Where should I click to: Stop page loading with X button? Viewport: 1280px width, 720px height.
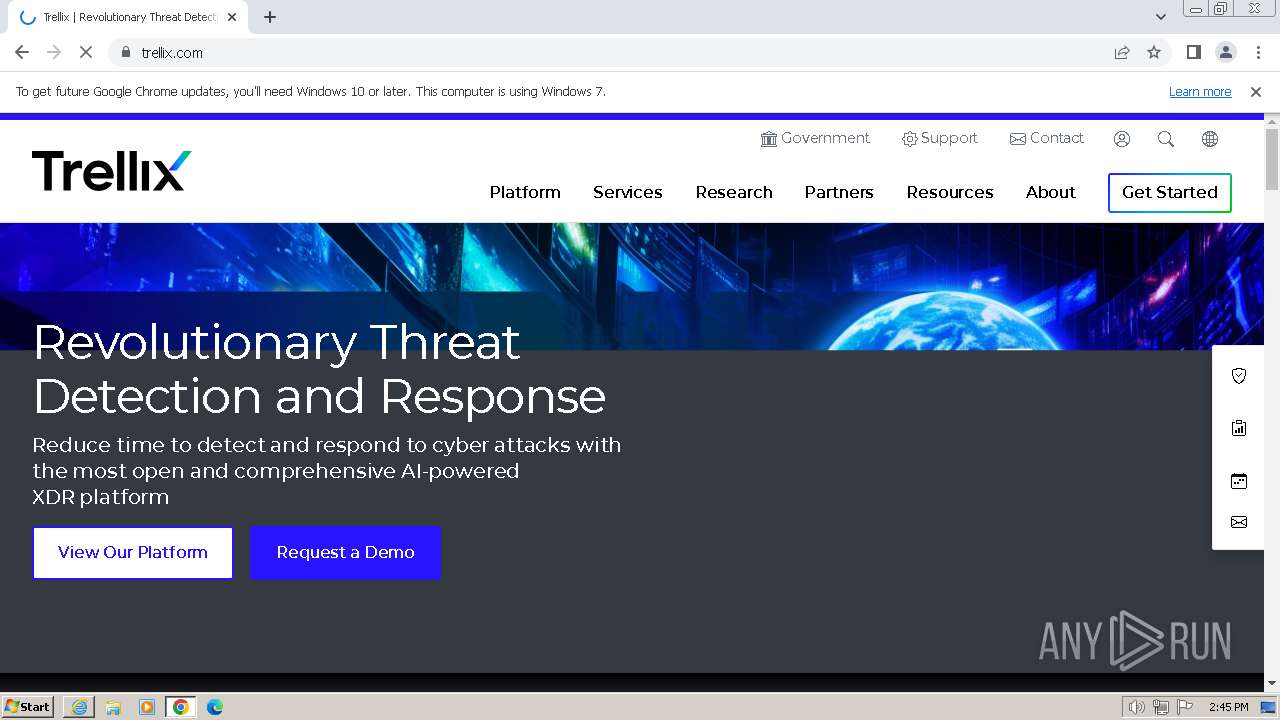pyautogui.click(x=85, y=52)
